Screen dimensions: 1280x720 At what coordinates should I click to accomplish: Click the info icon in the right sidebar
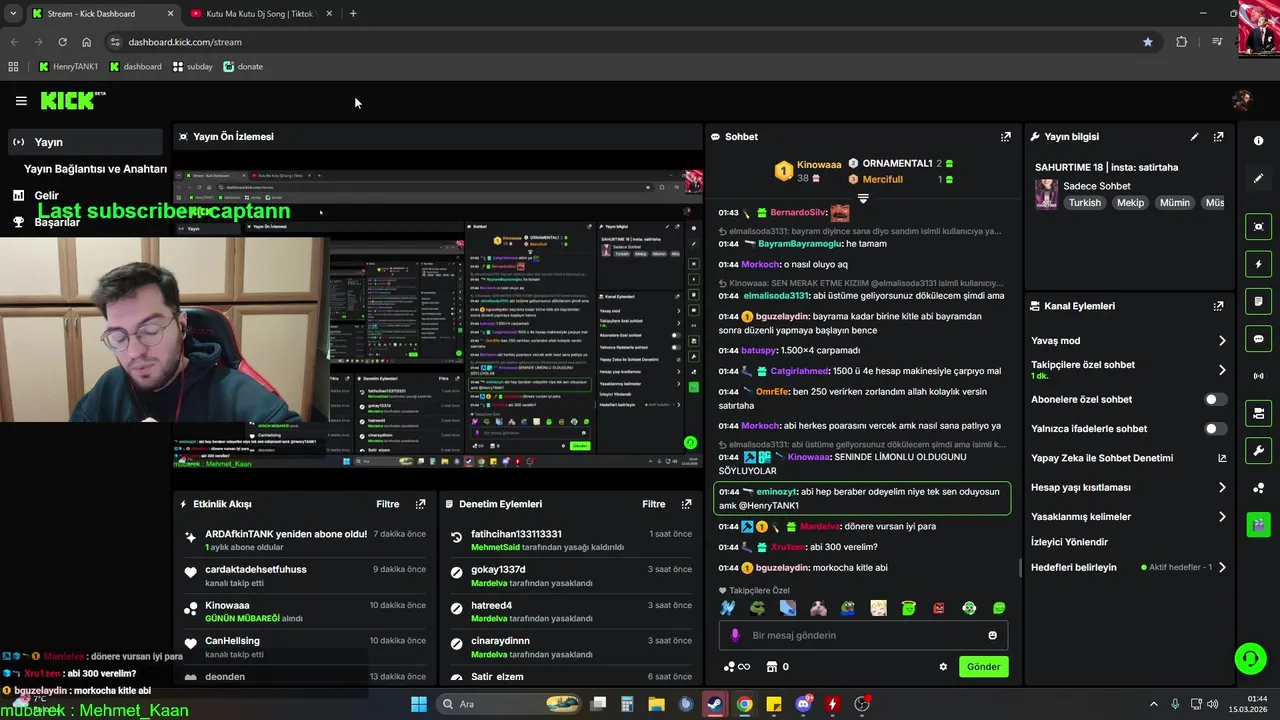point(1258,141)
